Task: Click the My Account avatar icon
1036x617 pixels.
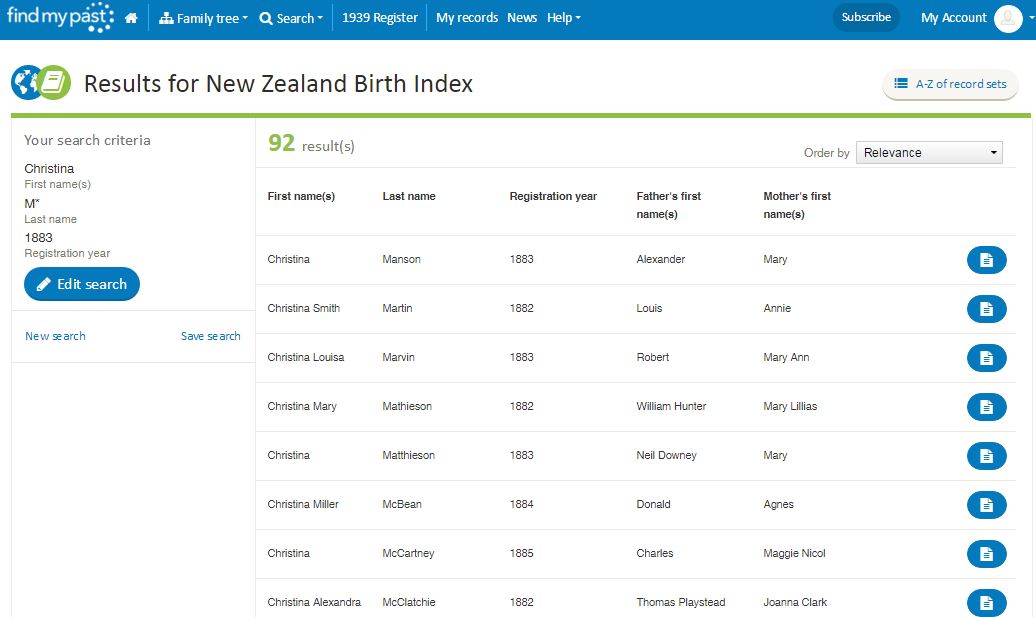Action: [x=1008, y=18]
